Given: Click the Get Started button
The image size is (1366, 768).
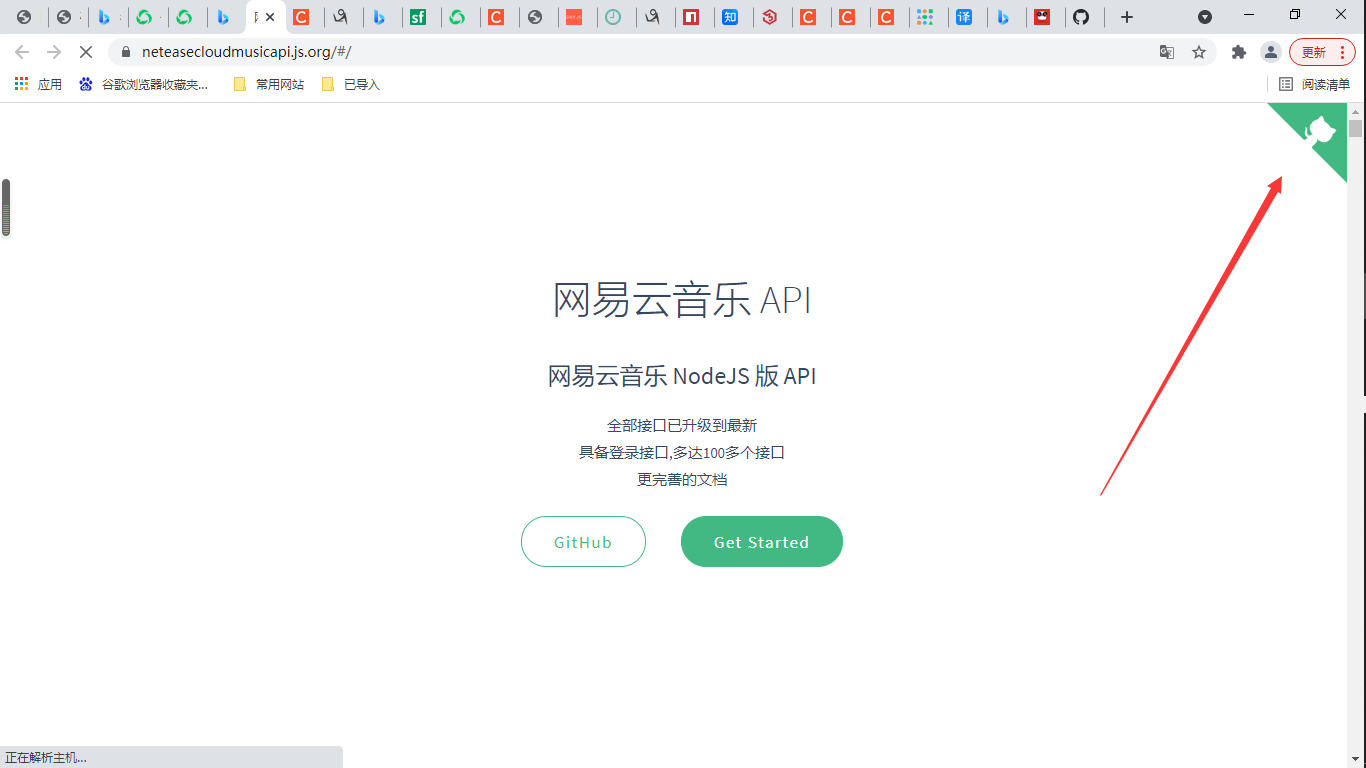Looking at the screenshot, I should click(761, 541).
